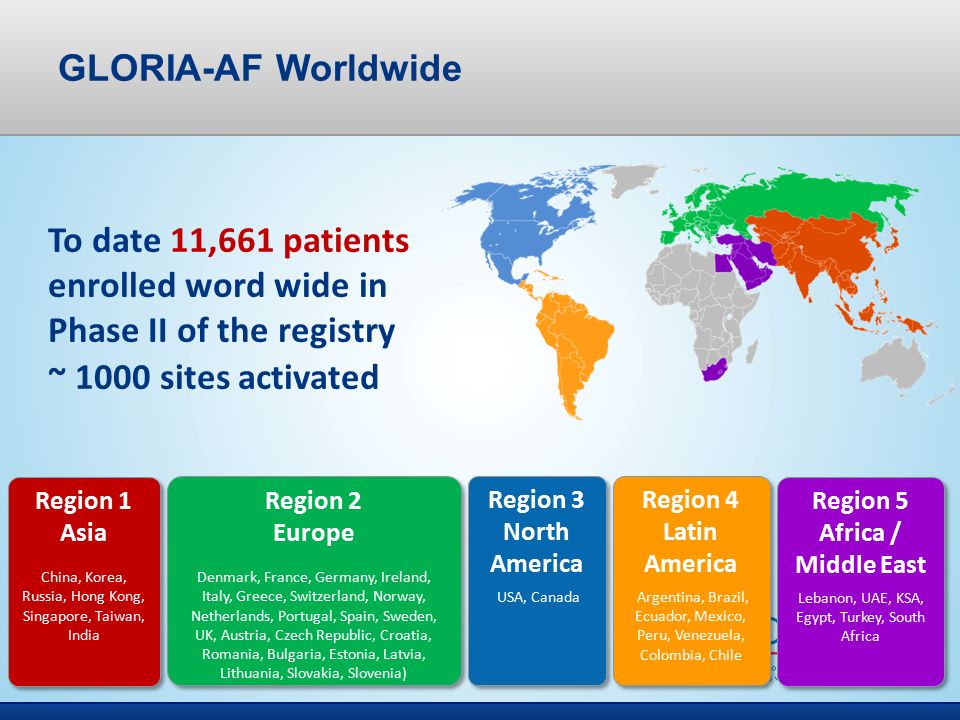The image size is (960, 720).
Task: Click the 'USA, Canada' text
Action: point(538,597)
